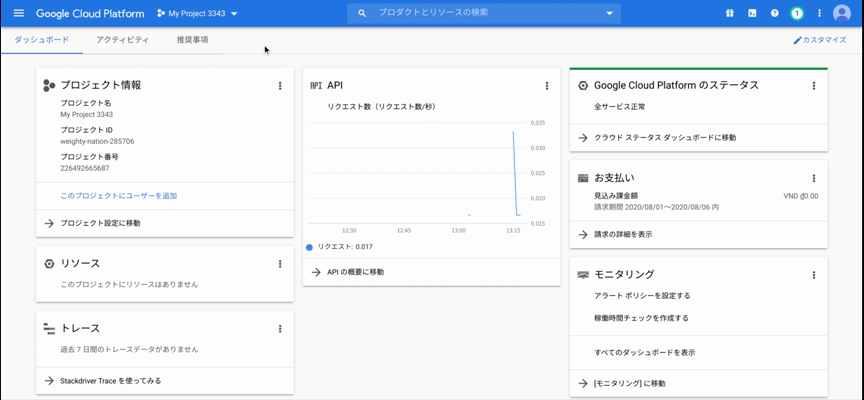Click the モニタリング monitor icon
Viewport: 864px width, 400px height.
[x=583, y=274]
